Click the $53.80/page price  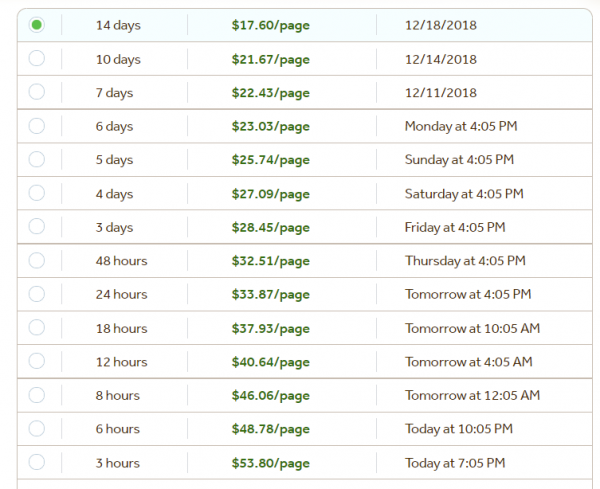click(270, 463)
